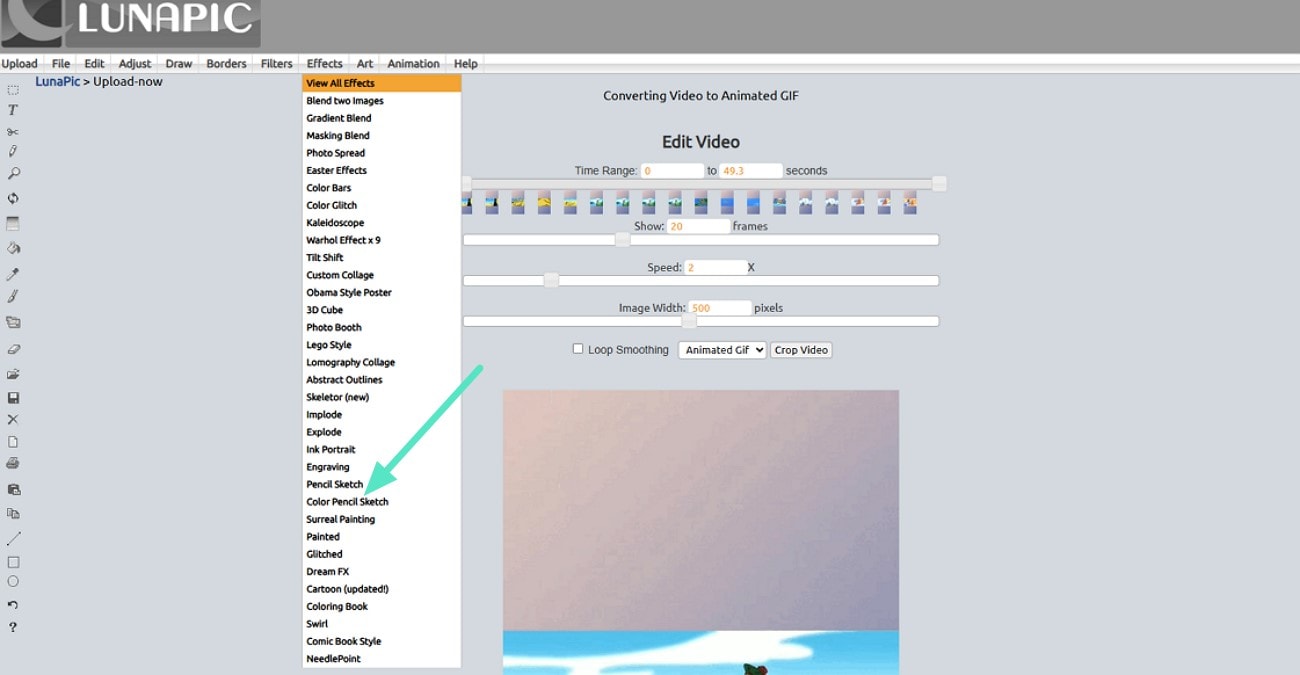Click the rotate arrows tool icon
This screenshot has width=1300, height=675.
[13, 198]
